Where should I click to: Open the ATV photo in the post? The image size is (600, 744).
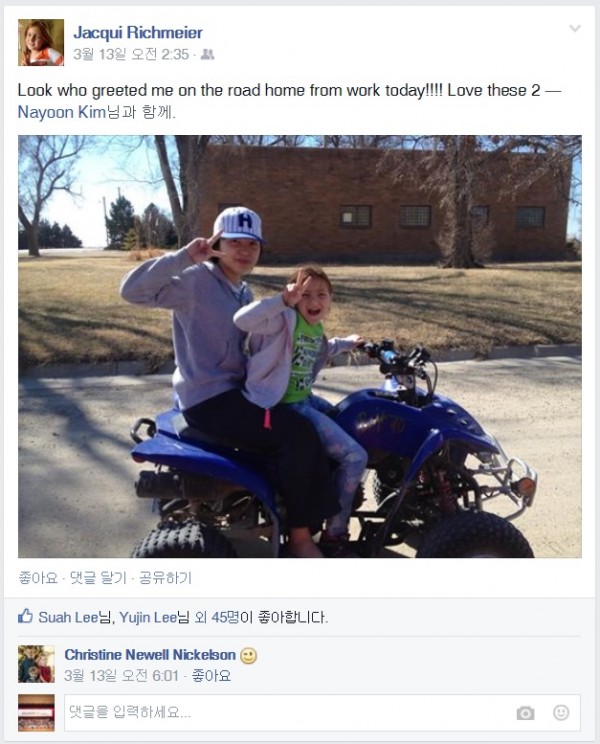[300, 346]
